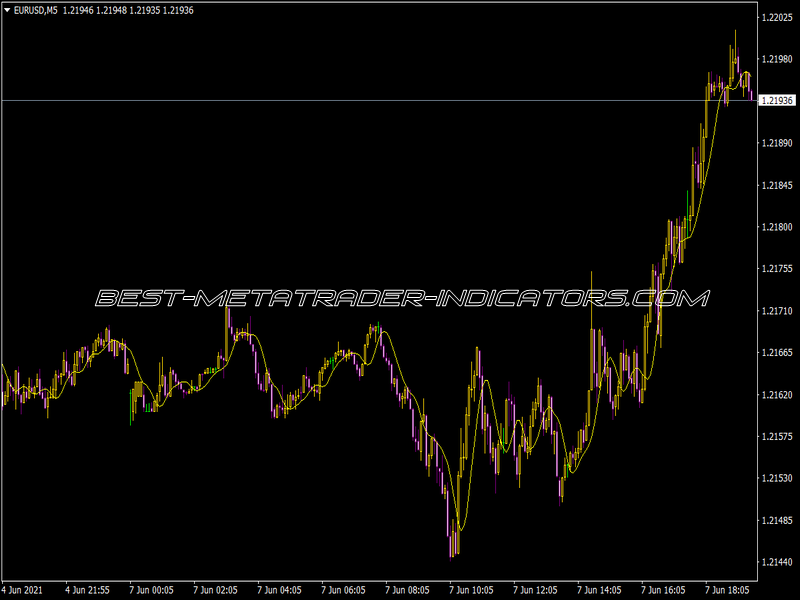Screen dimensions: 800x600
Task: Select the OHLC values 1.21946 1.21948 1.21935 1.21936
Action: 128,10
